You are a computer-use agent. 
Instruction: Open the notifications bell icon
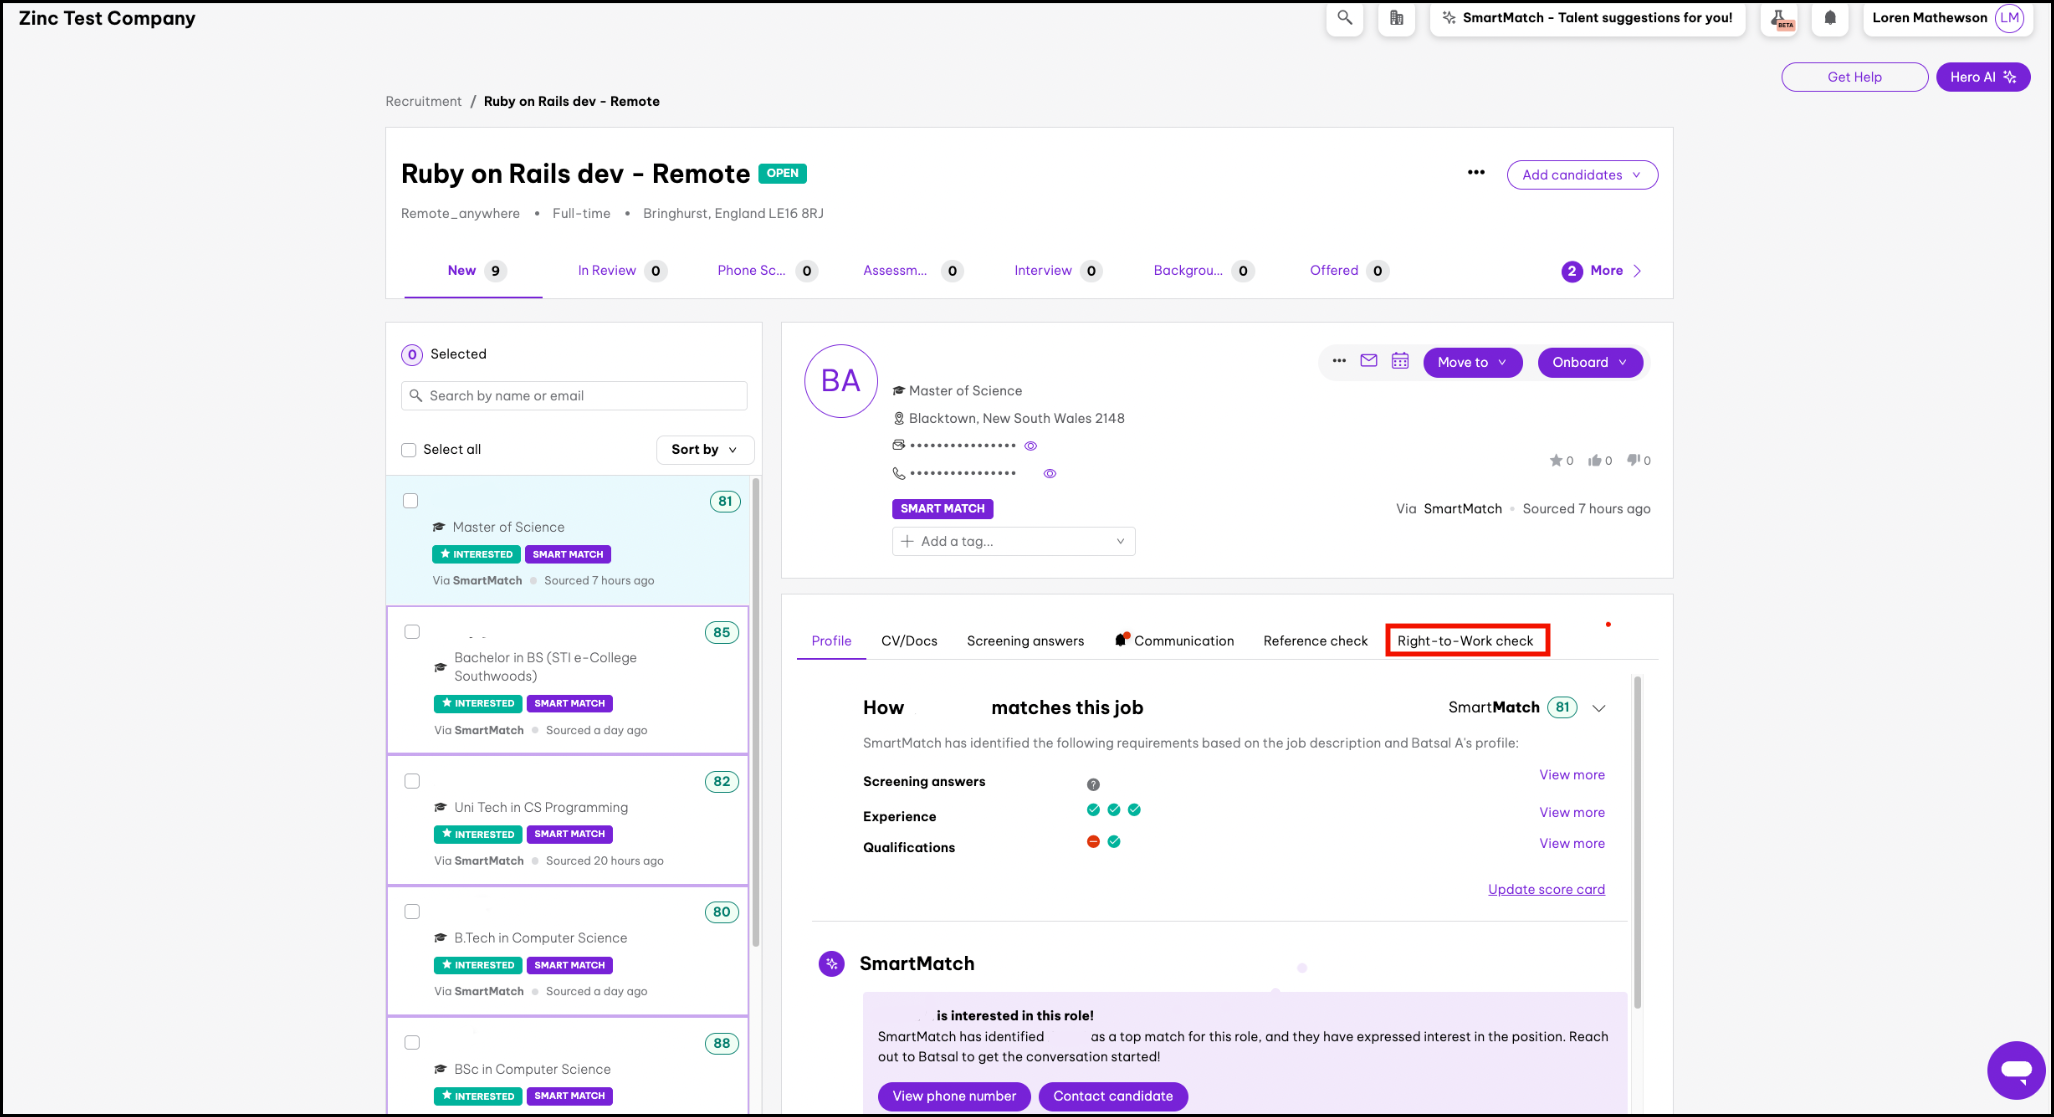[x=1829, y=18]
